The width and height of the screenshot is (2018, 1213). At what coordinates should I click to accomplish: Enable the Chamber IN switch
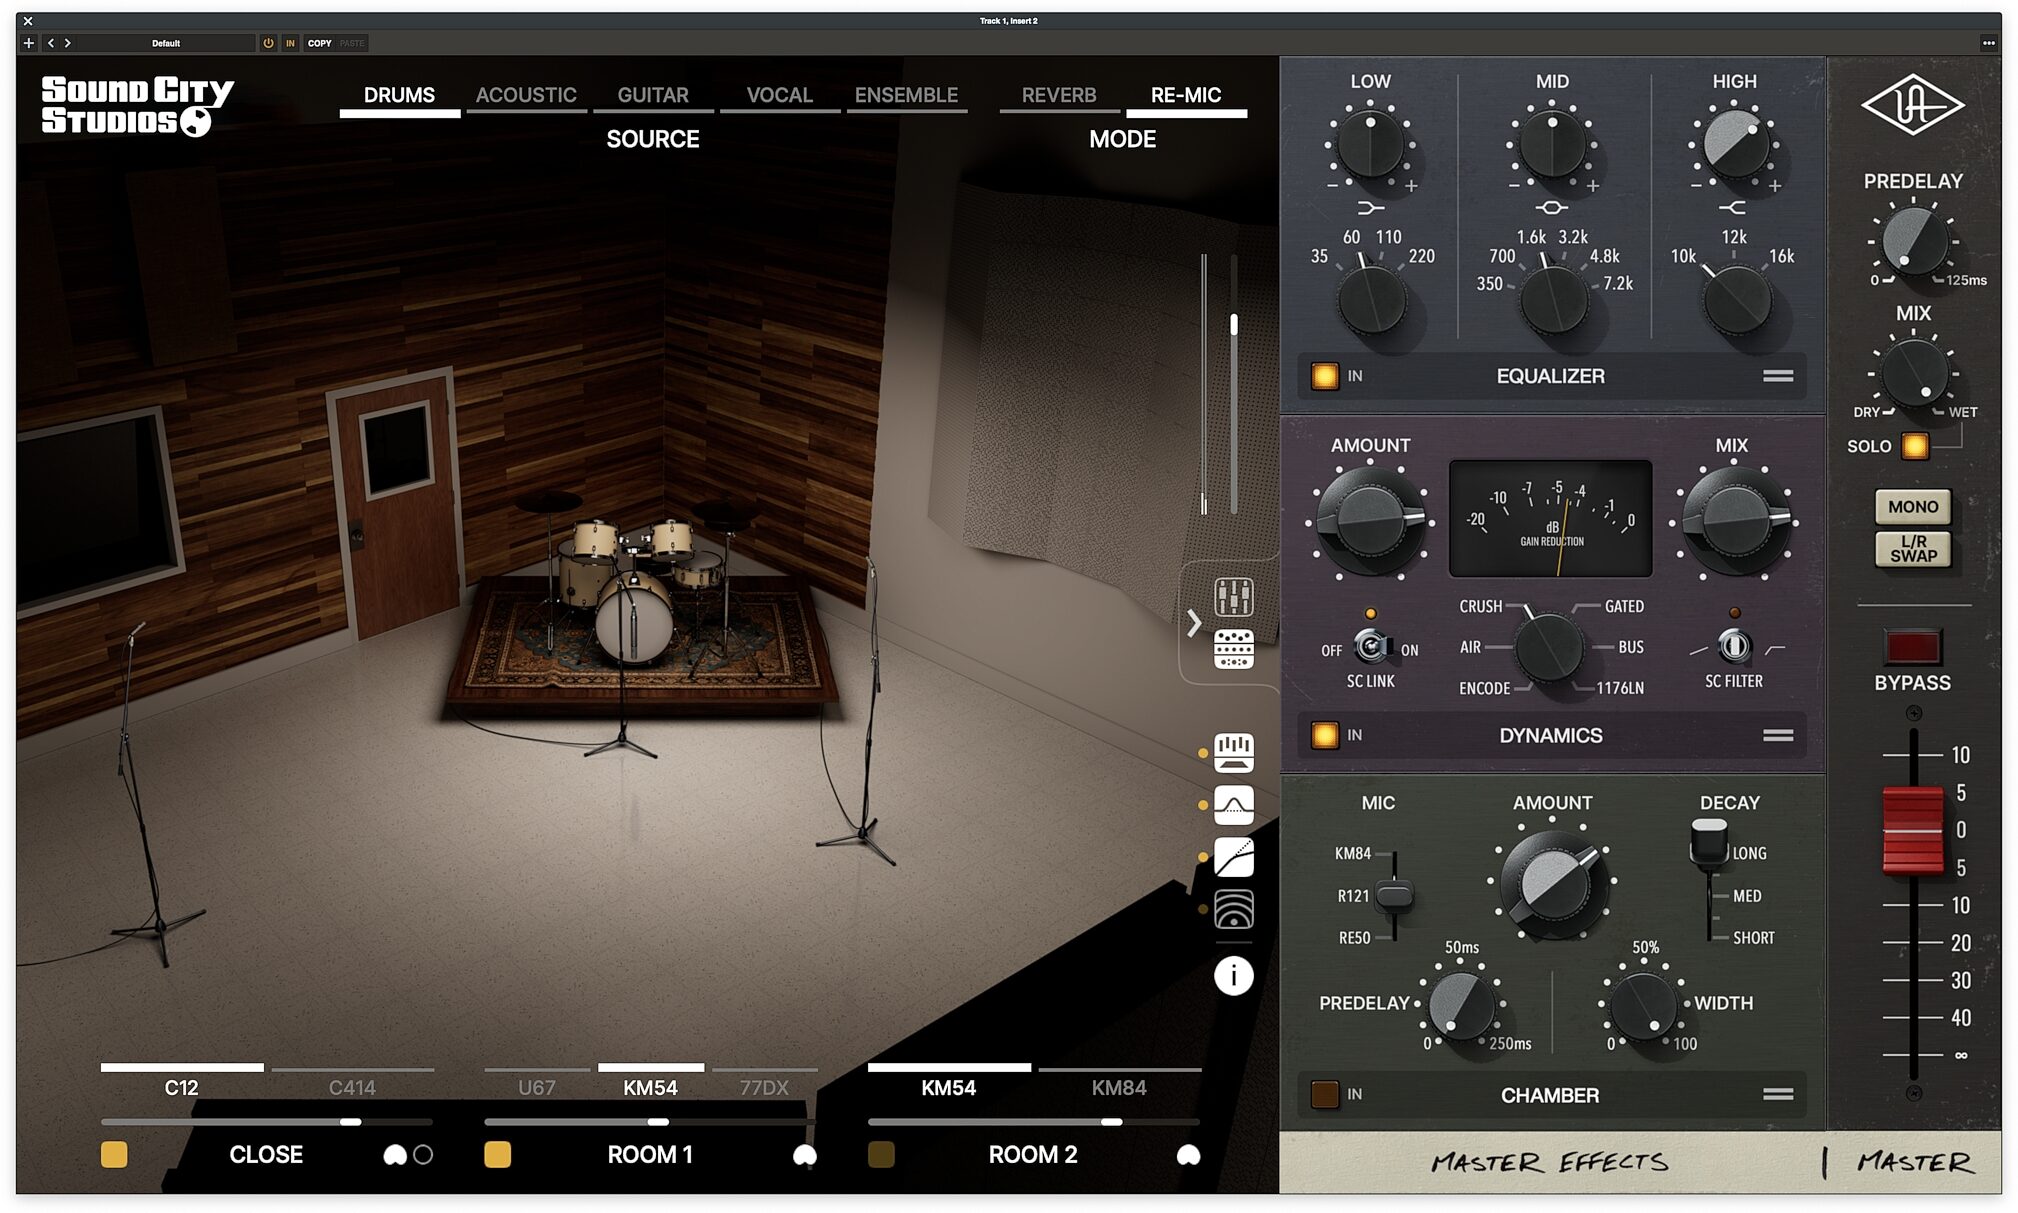click(1324, 1094)
